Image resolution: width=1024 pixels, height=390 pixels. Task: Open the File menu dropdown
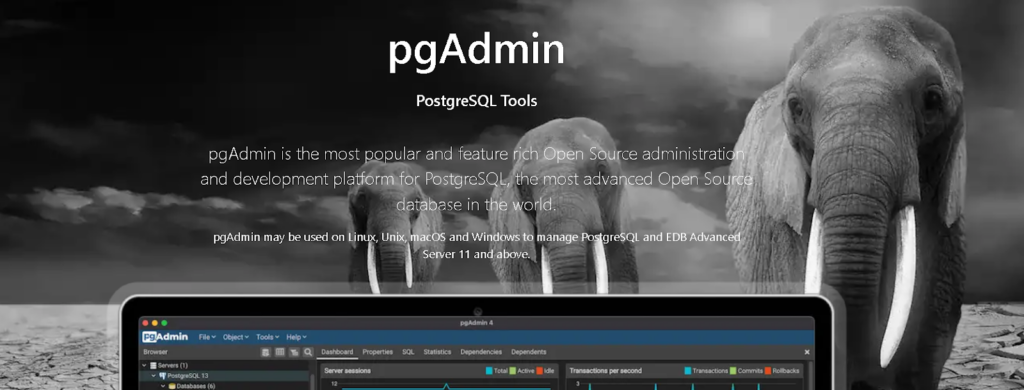click(207, 337)
